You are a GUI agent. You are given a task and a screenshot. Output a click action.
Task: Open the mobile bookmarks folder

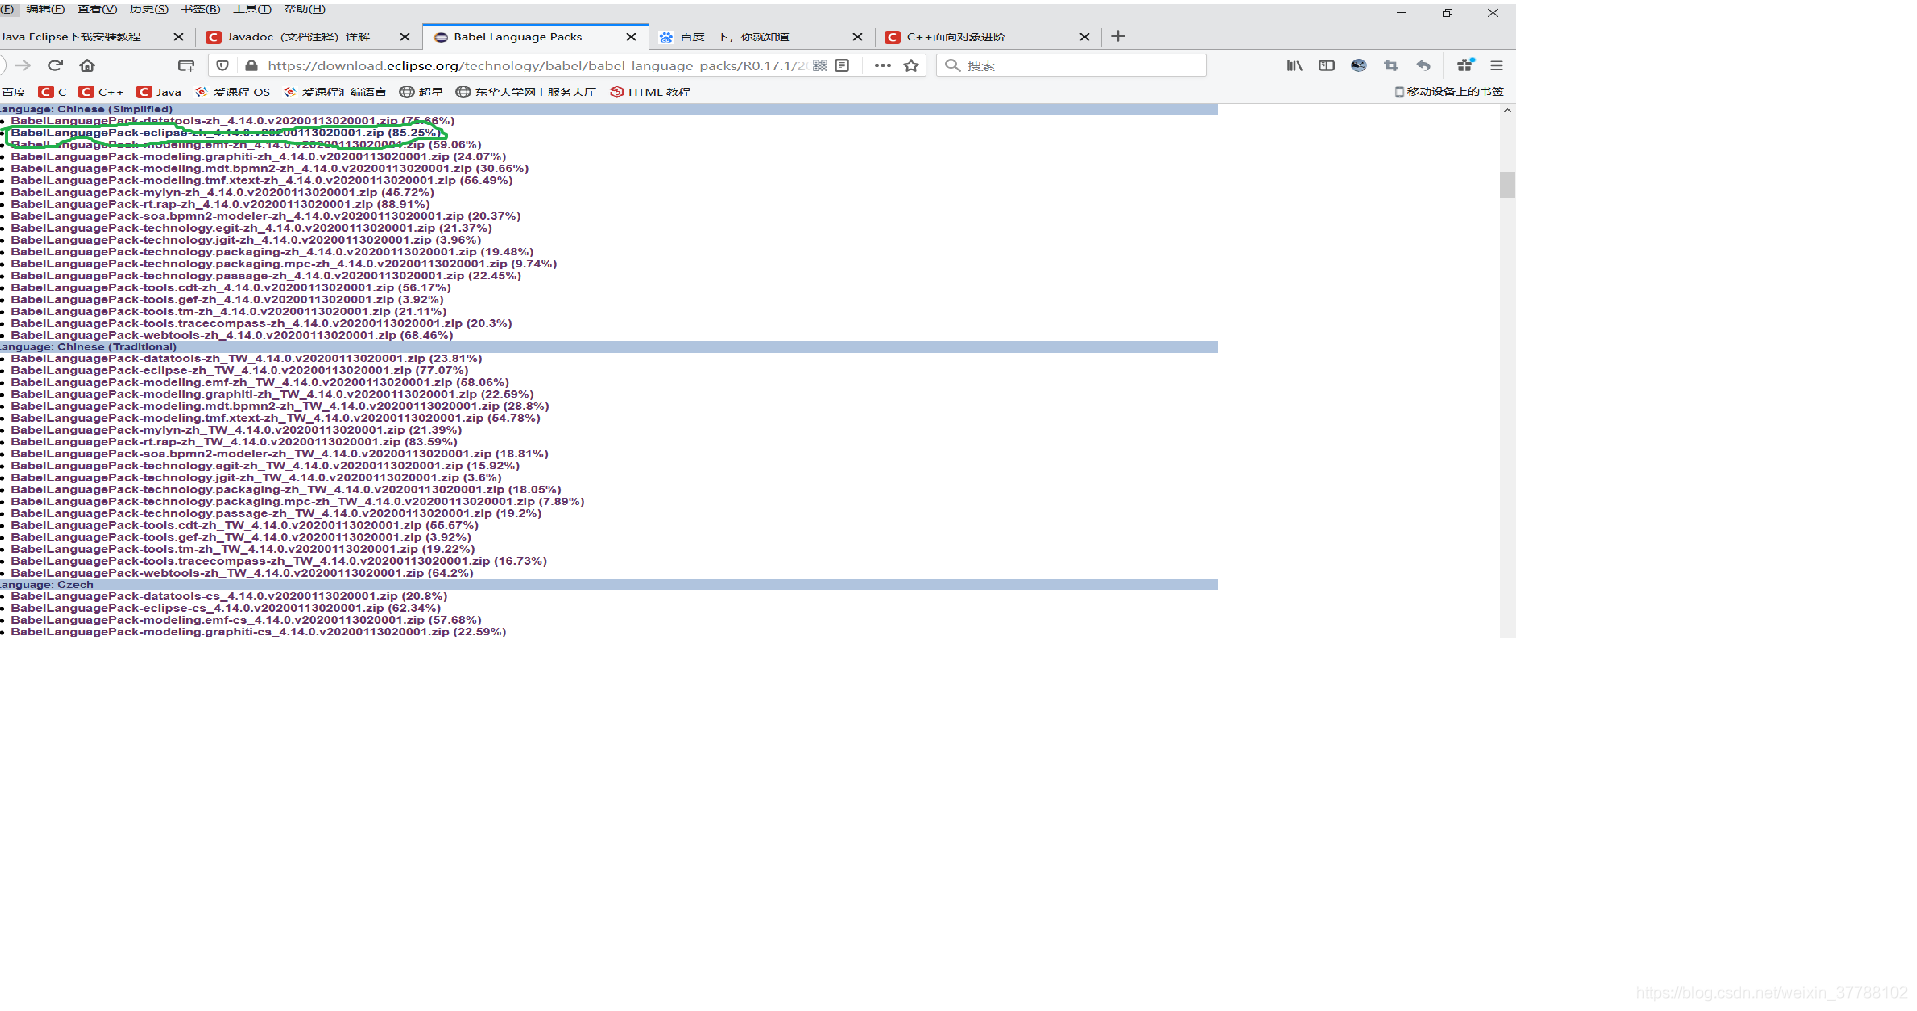[1449, 92]
